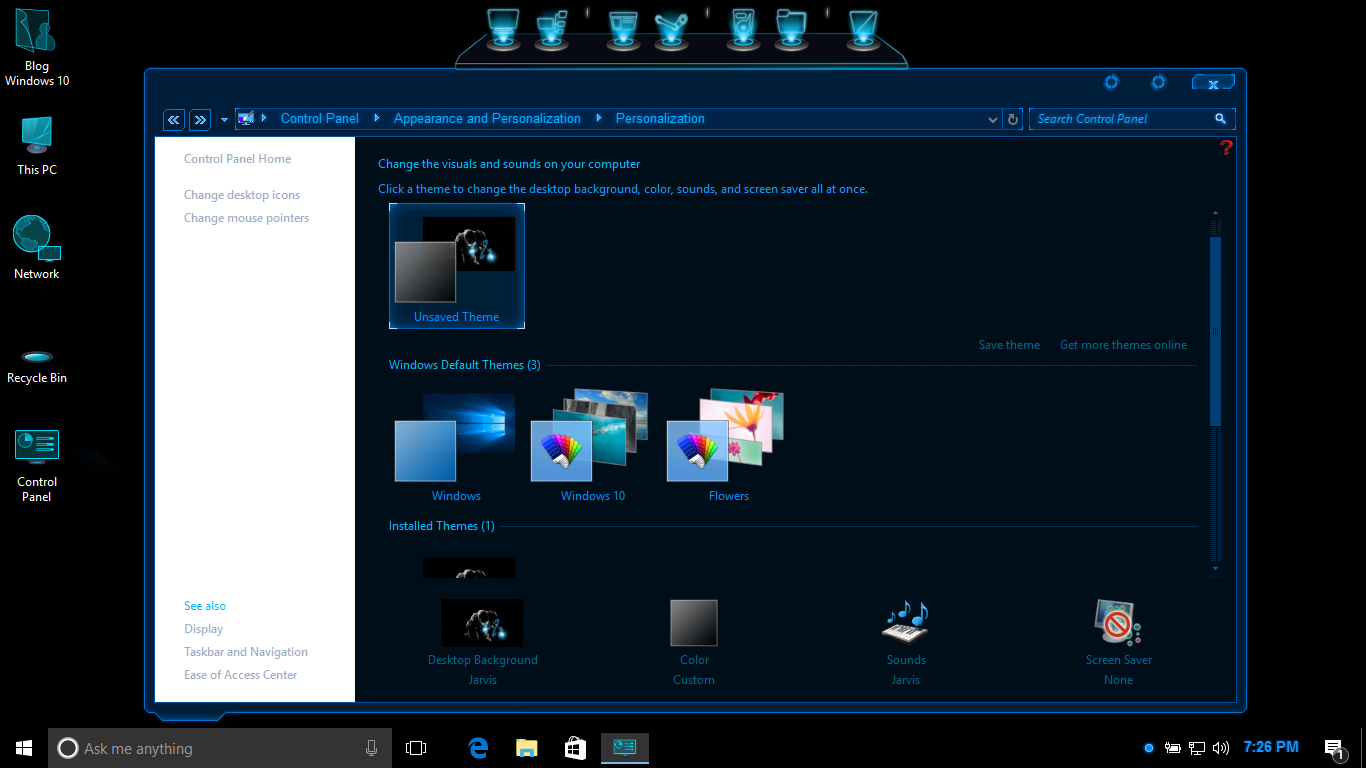1366x768 pixels.
Task: Refresh the Control Panel address bar
Action: (1013, 119)
